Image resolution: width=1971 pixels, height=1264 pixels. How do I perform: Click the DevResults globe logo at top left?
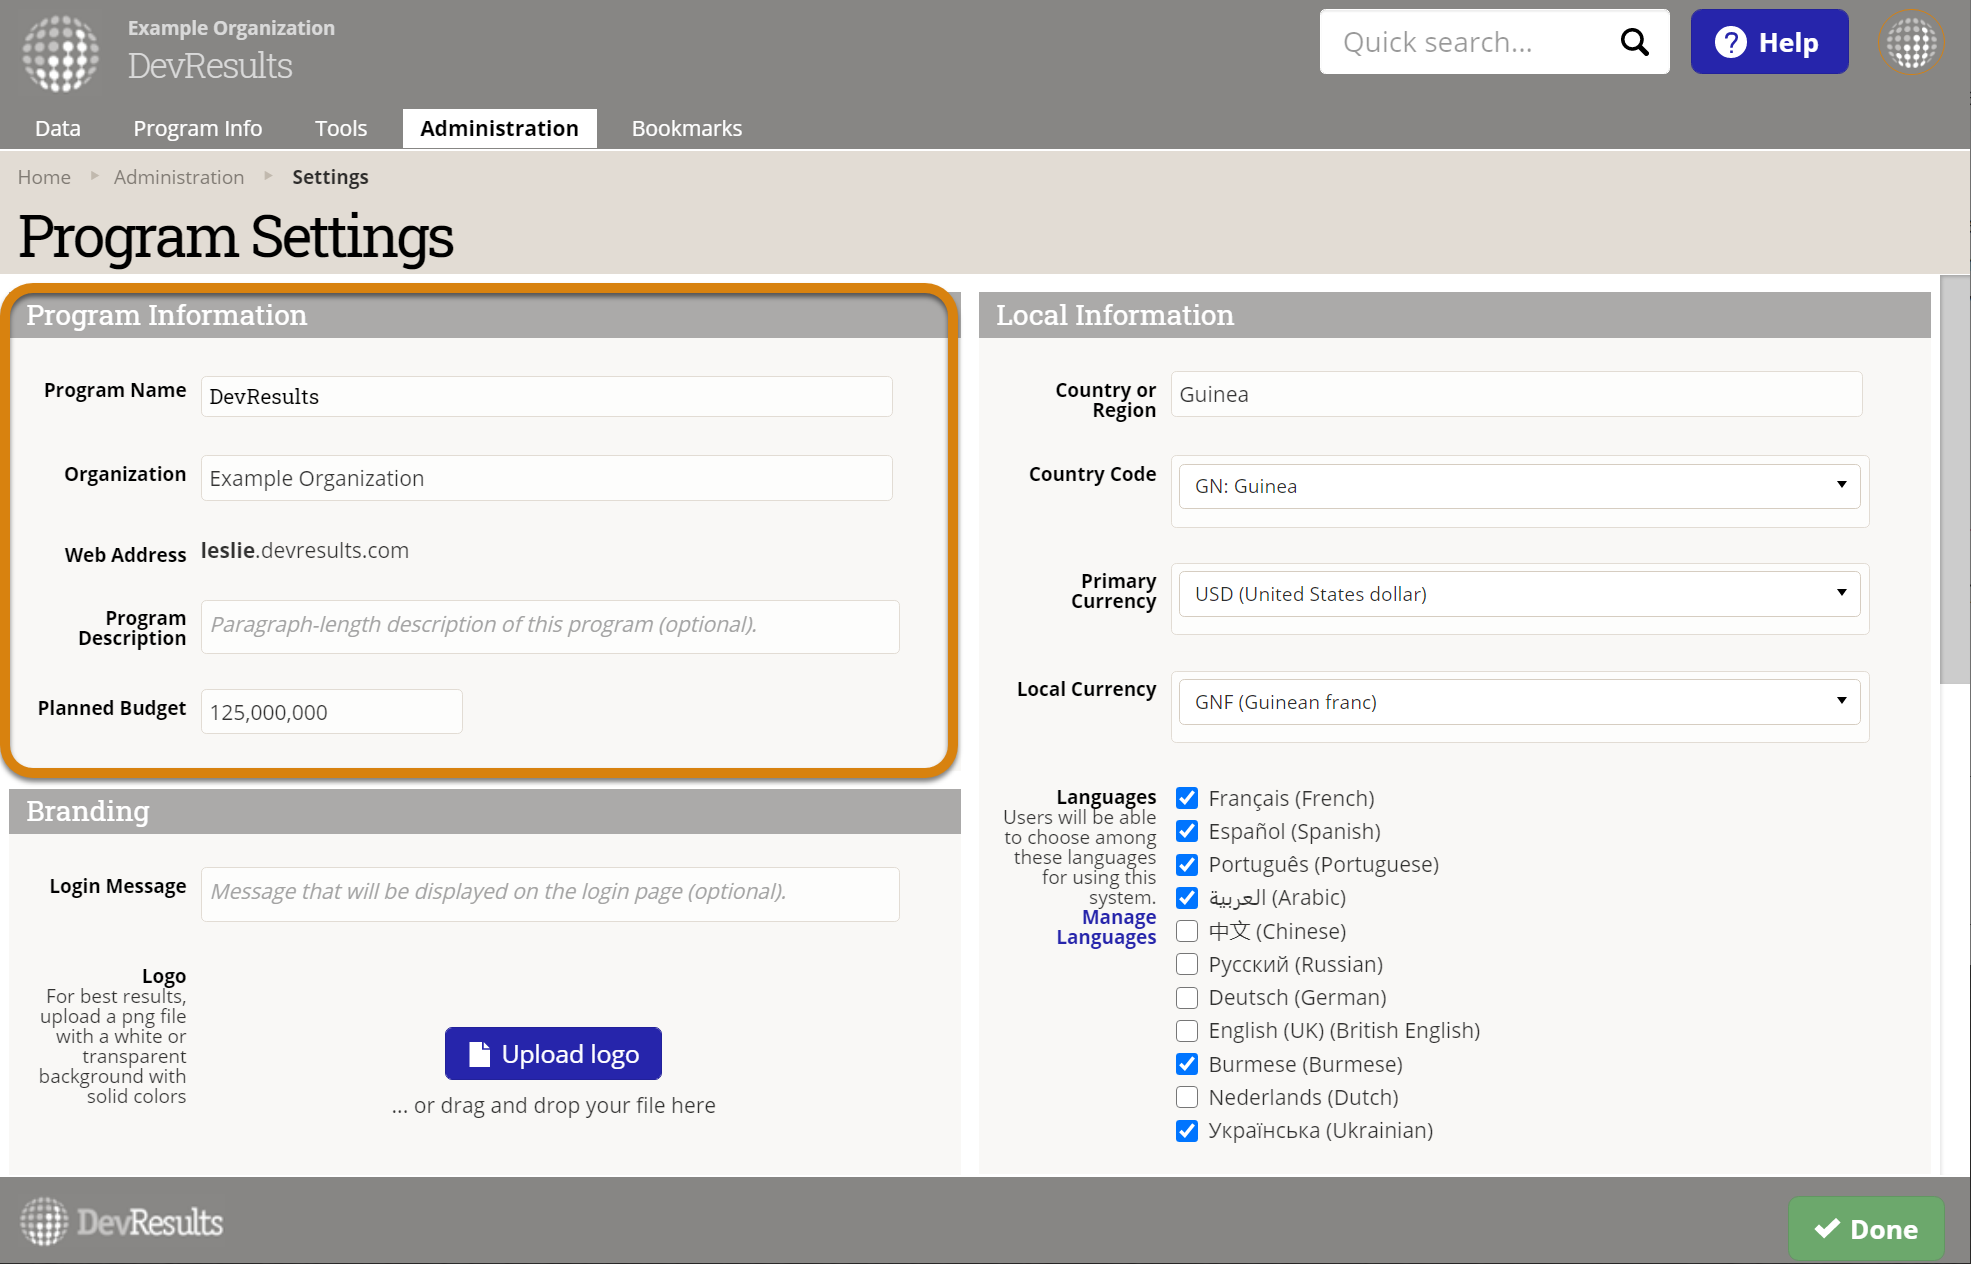point(61,53)
